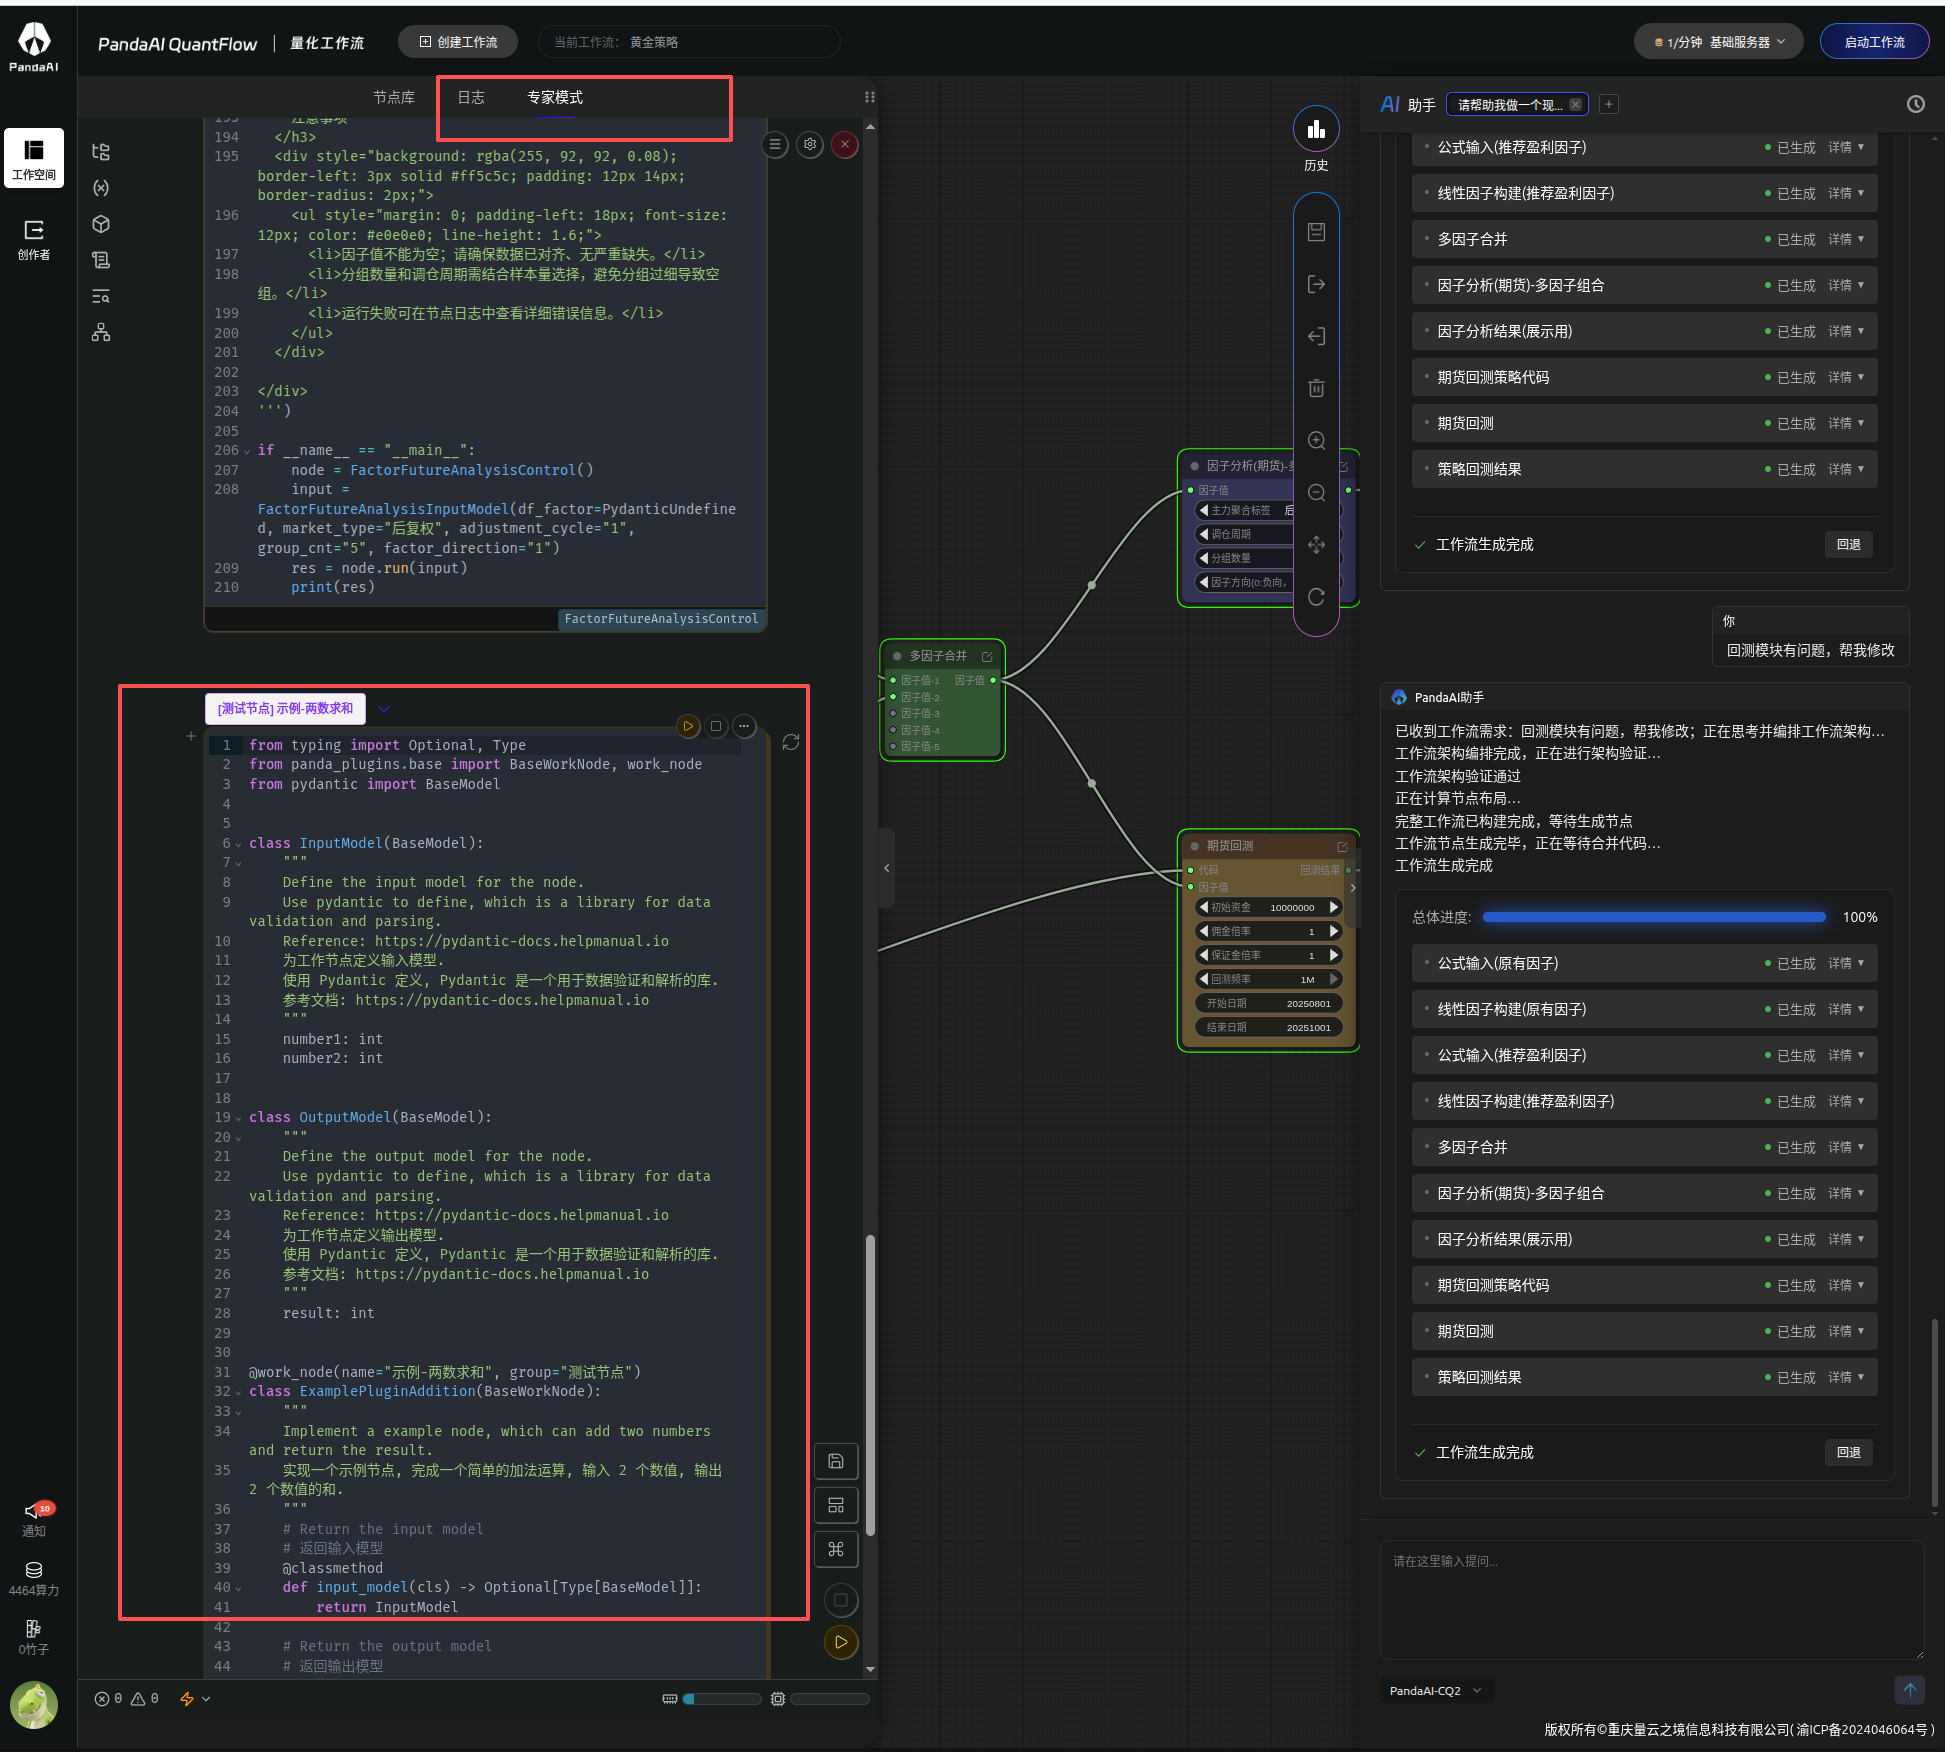Click the 启动工作流 start button
This screenshot has height=1752, width=1945.
point(1874,42)
